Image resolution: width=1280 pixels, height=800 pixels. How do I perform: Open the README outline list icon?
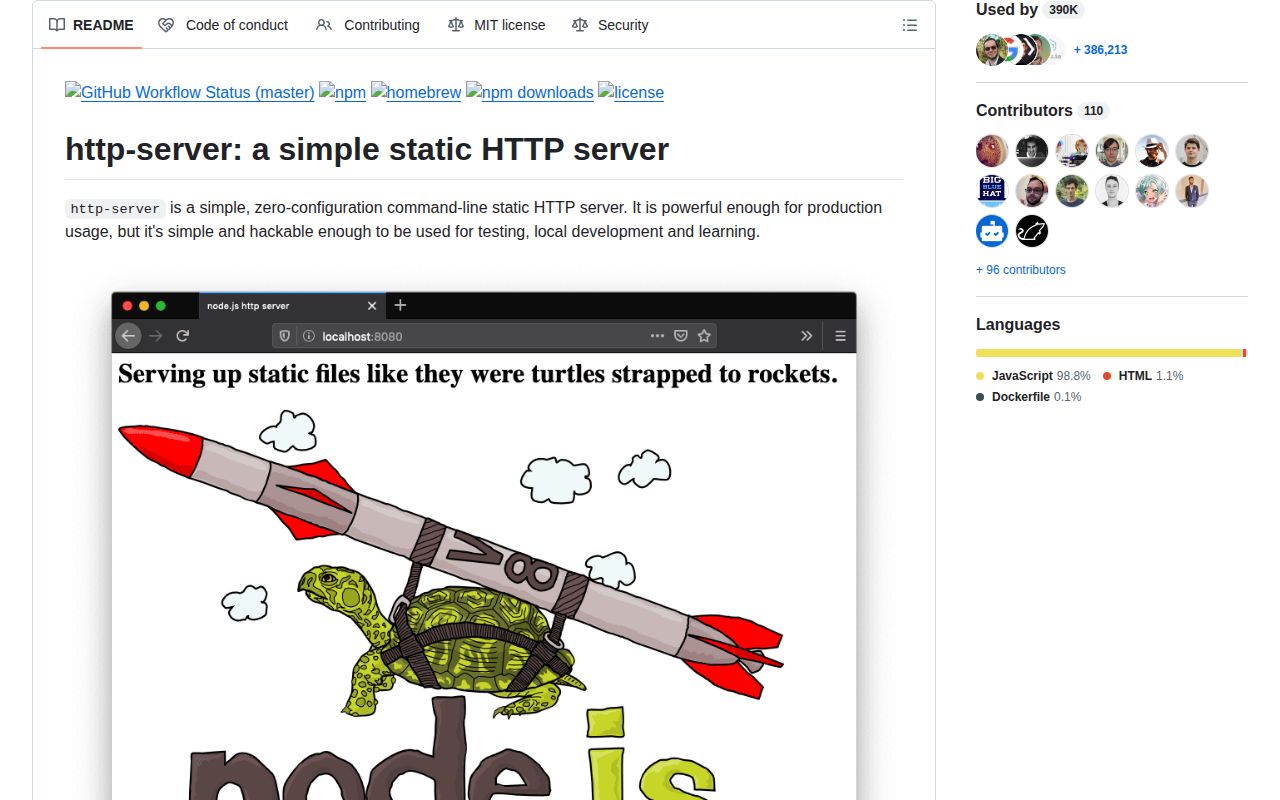910,25
